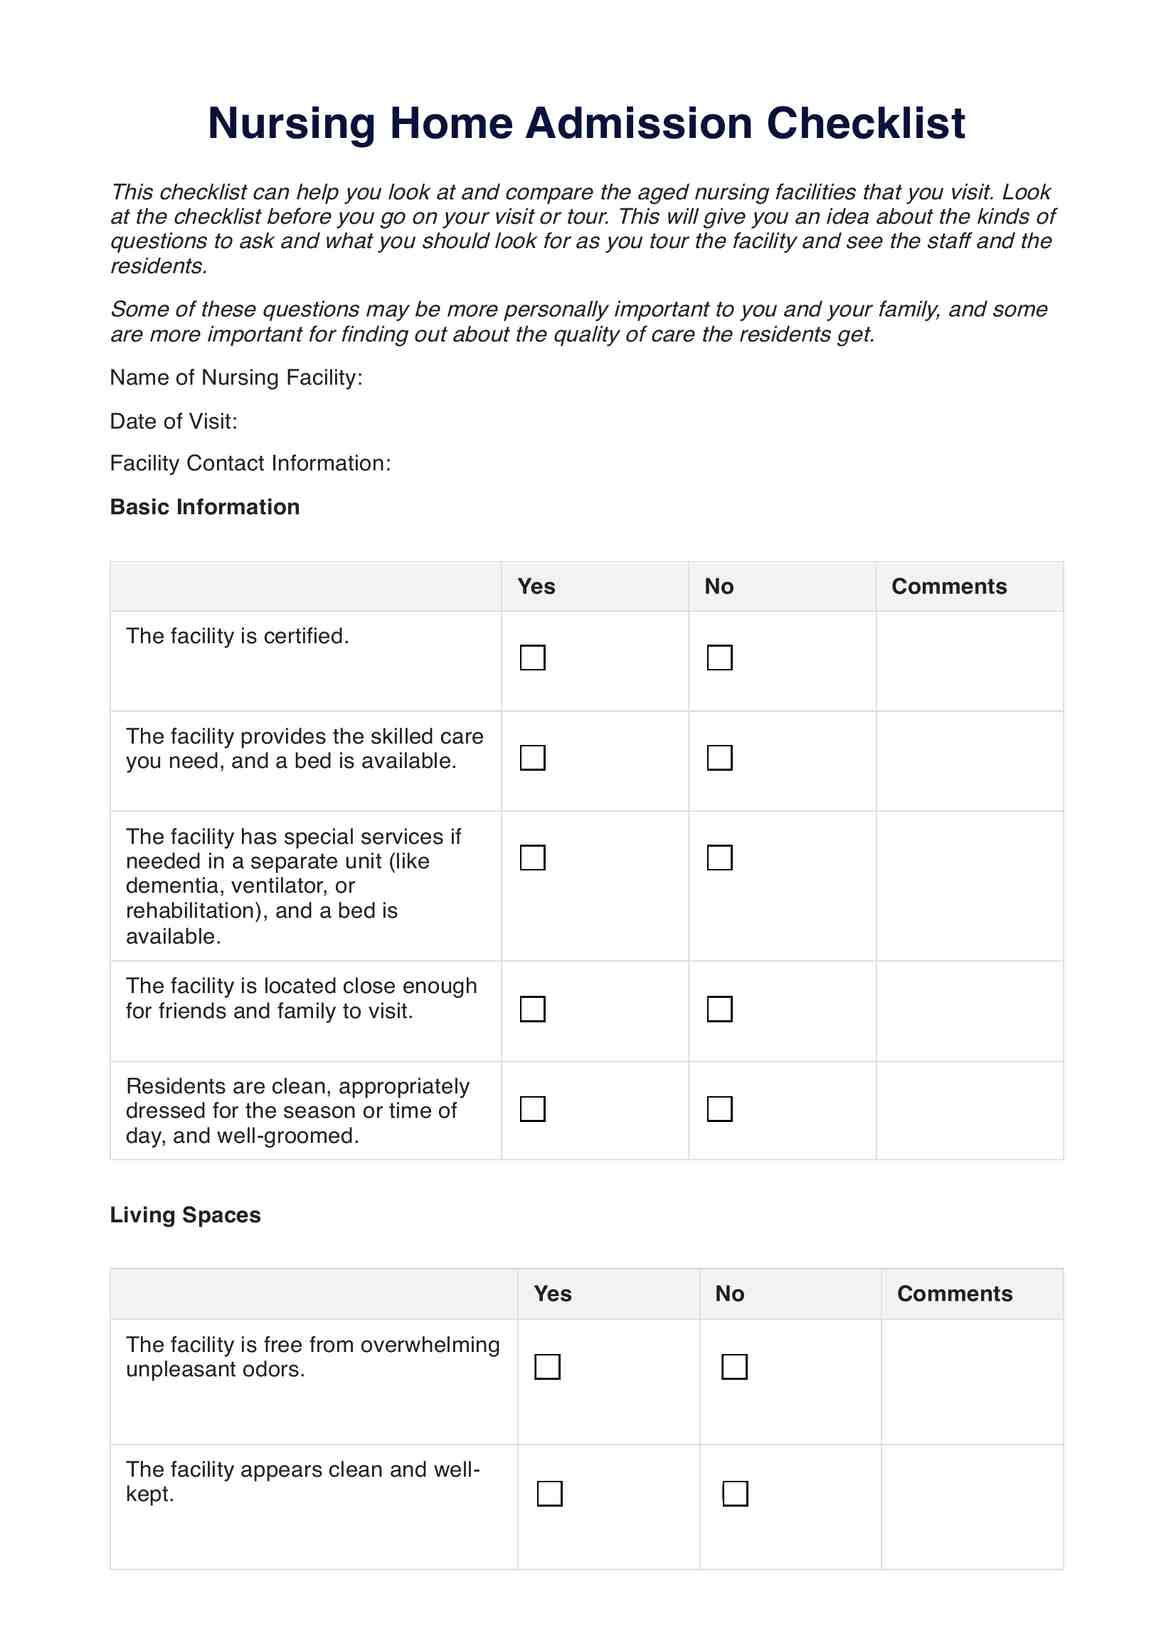Select No for located close enough to visit

[720, 1009]
